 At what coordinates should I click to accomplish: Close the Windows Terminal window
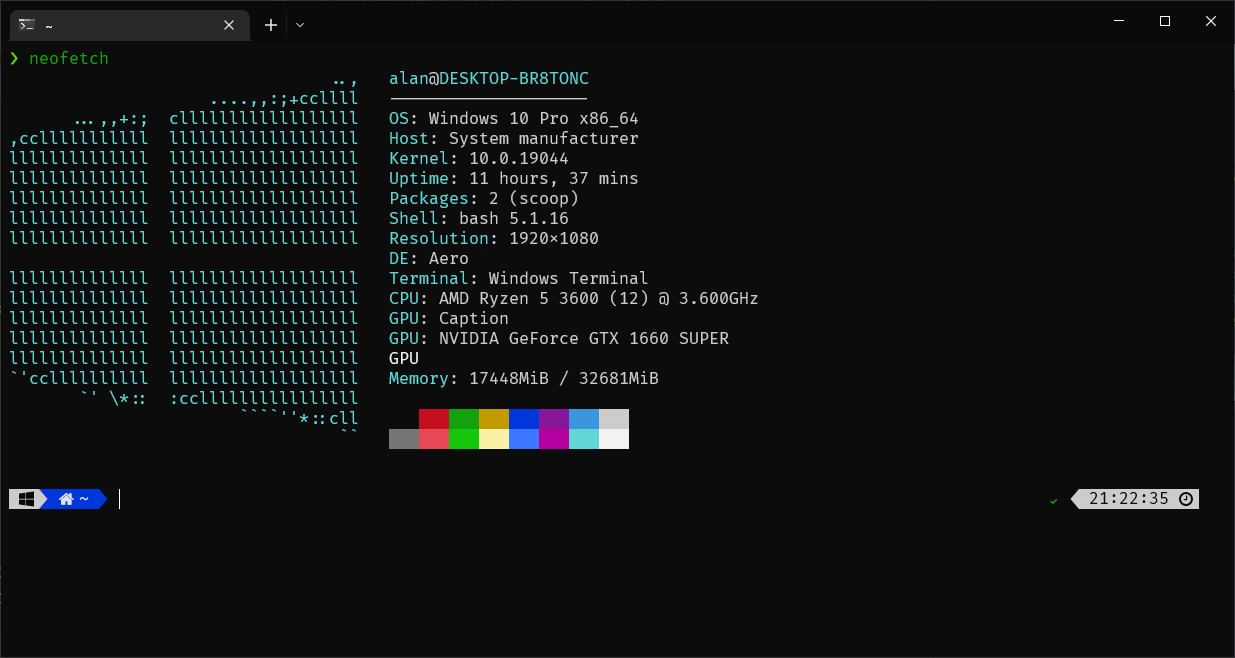pos(1211,21)
